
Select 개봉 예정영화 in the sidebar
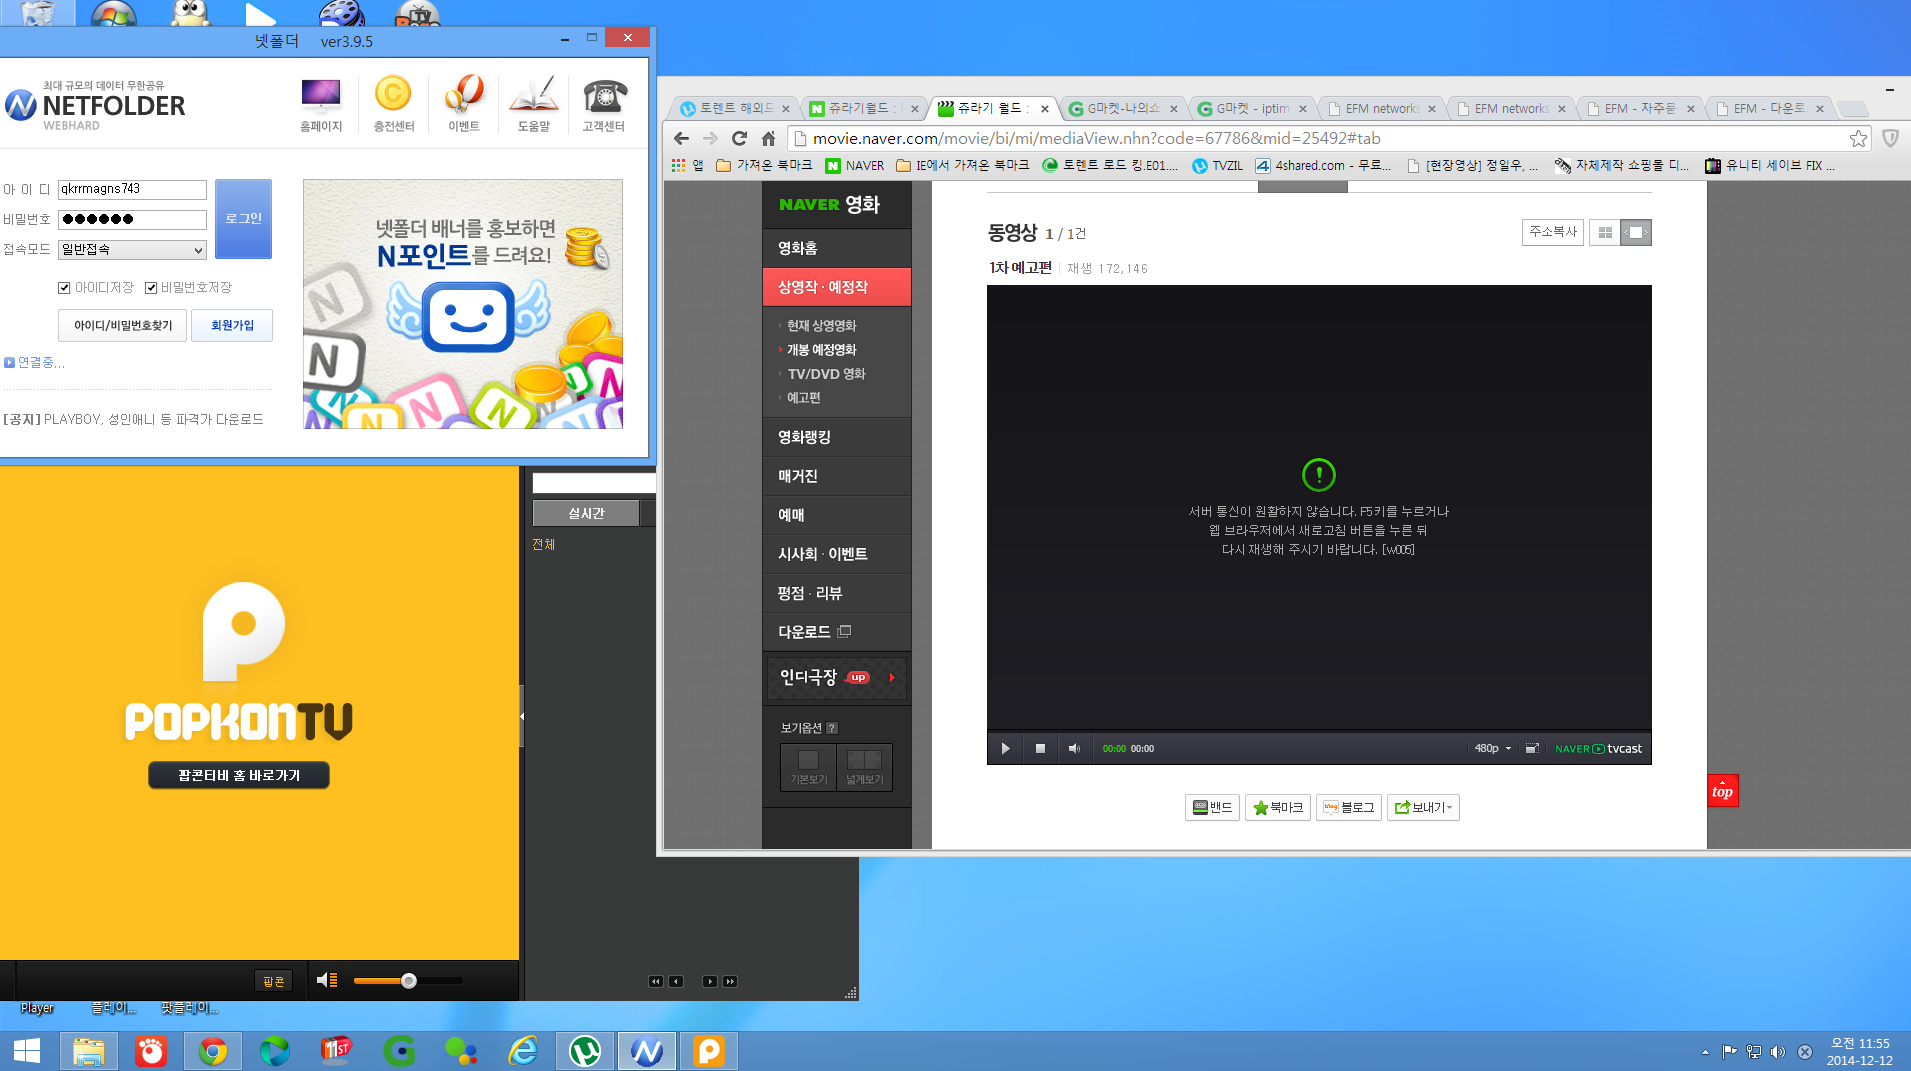[x=821, y=350]
